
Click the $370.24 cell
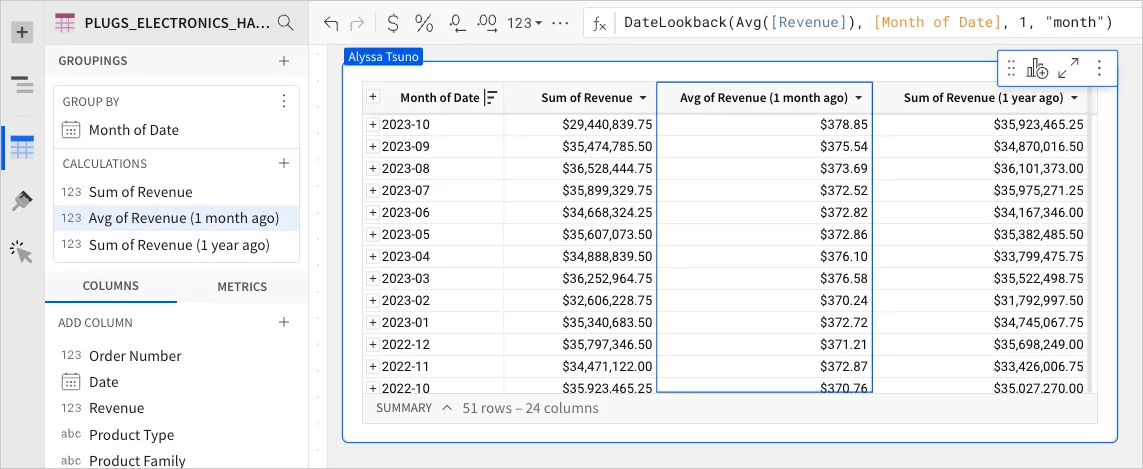(x=765, y=300)
